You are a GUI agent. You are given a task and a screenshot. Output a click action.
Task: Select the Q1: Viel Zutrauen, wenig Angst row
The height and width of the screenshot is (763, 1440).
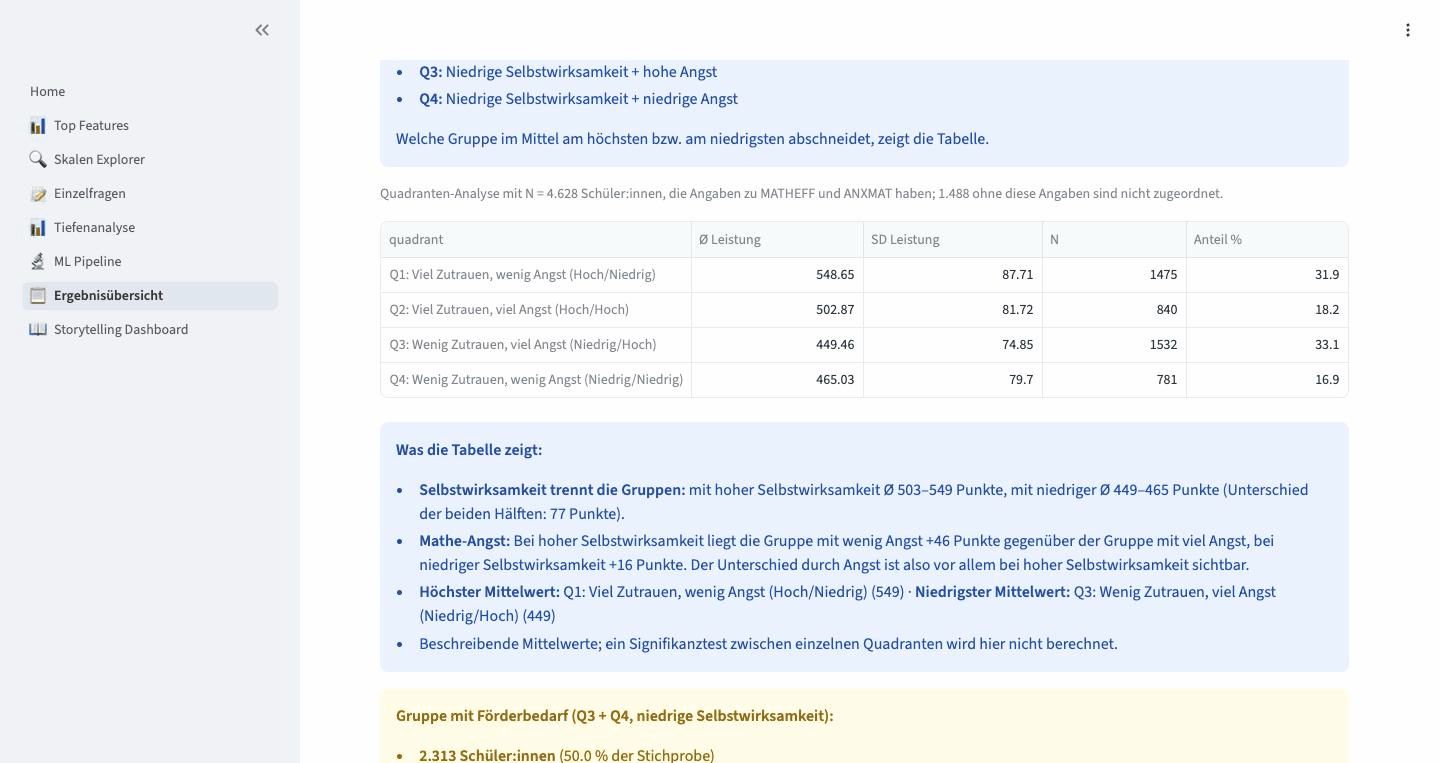point(864,275)
